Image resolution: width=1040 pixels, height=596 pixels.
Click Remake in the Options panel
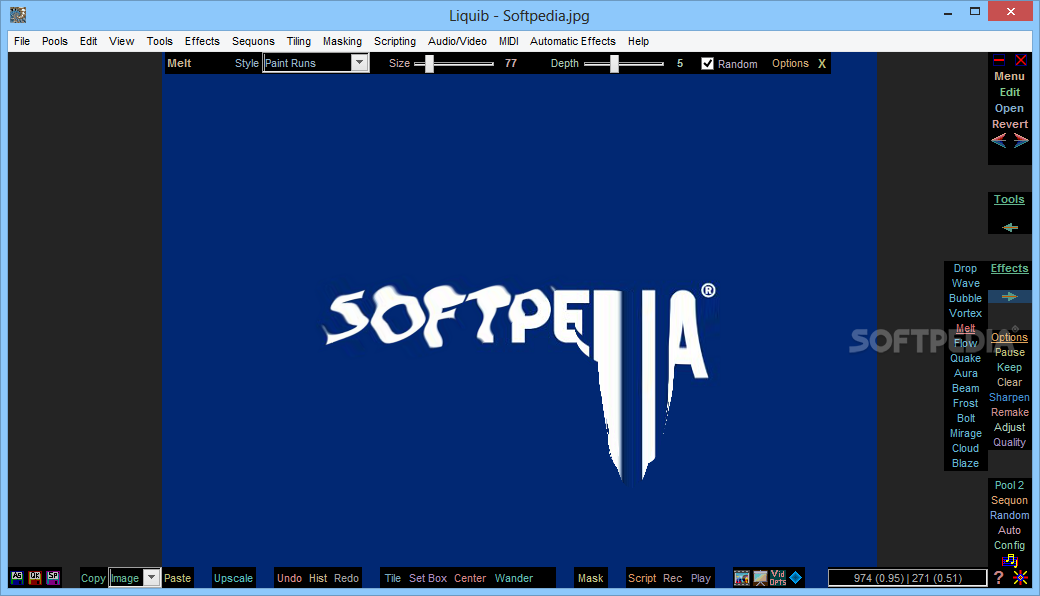(1009, 412)
